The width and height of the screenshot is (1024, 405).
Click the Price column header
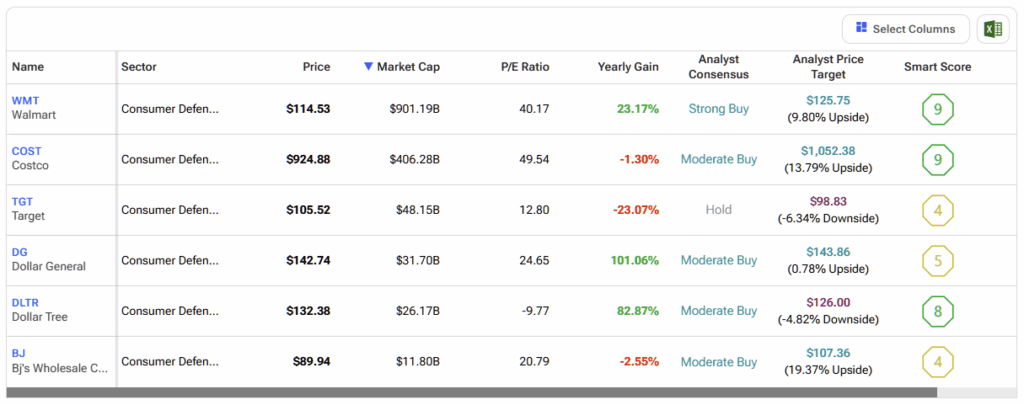(316, 67)
